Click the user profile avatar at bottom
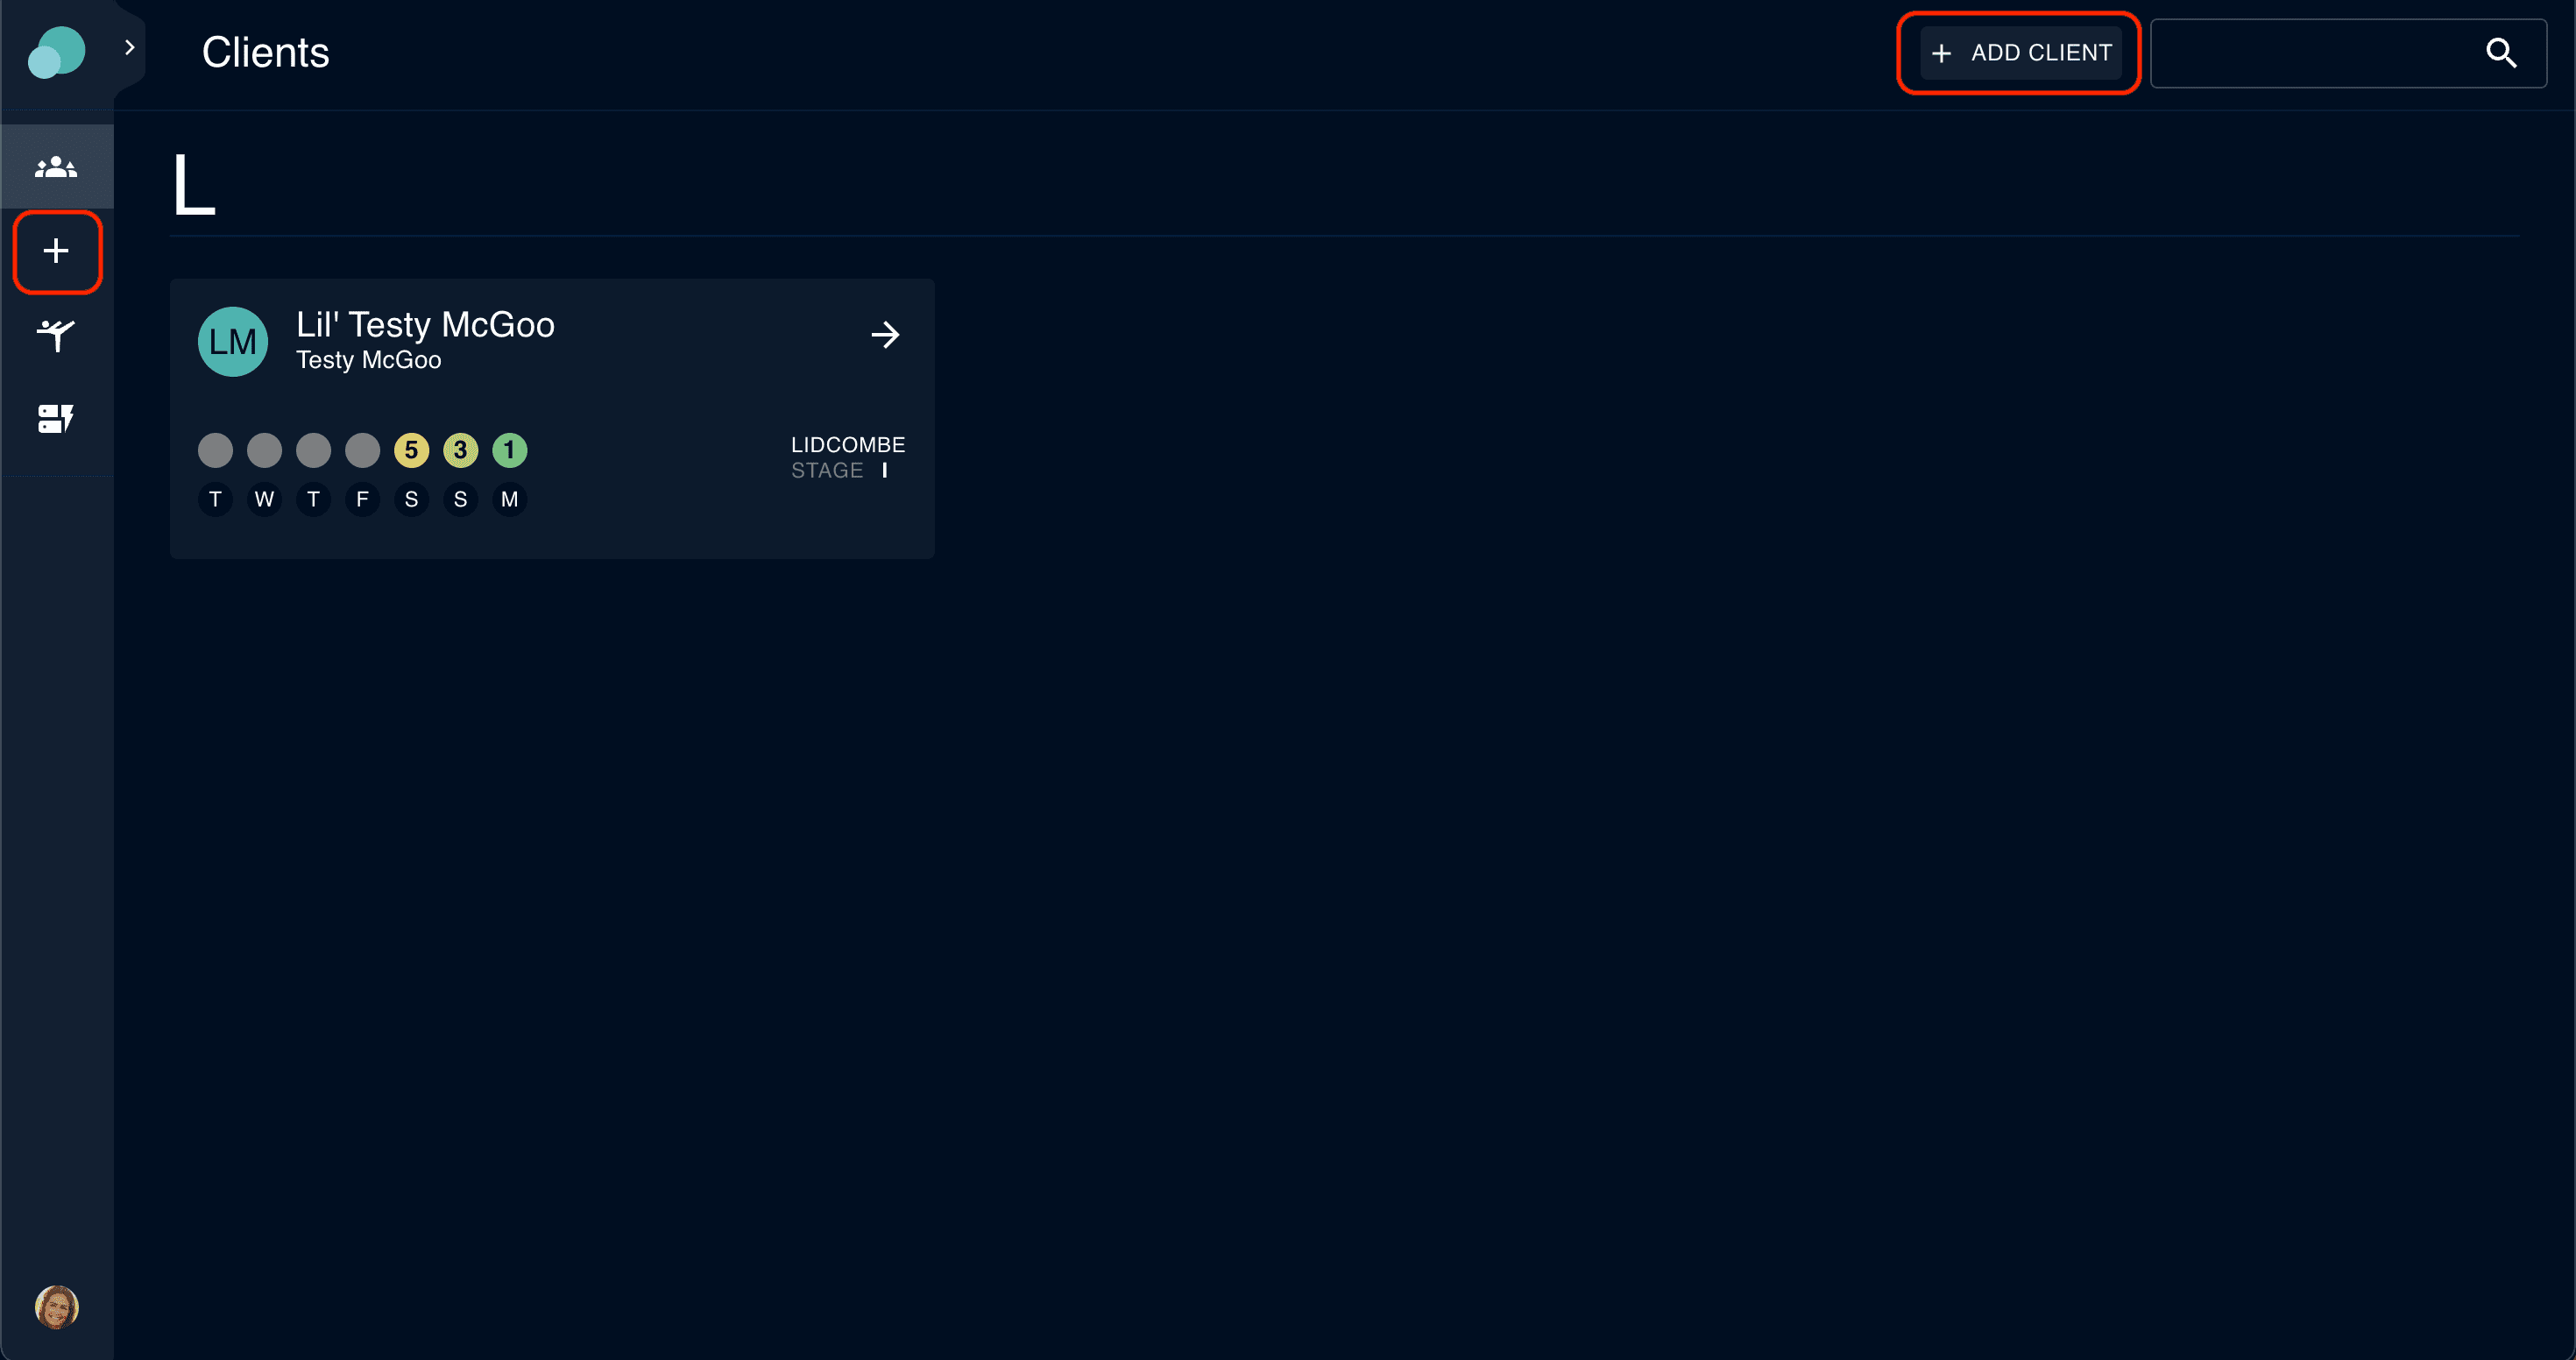This screenshot has width=2576, height=1360. coord(56,1309)
